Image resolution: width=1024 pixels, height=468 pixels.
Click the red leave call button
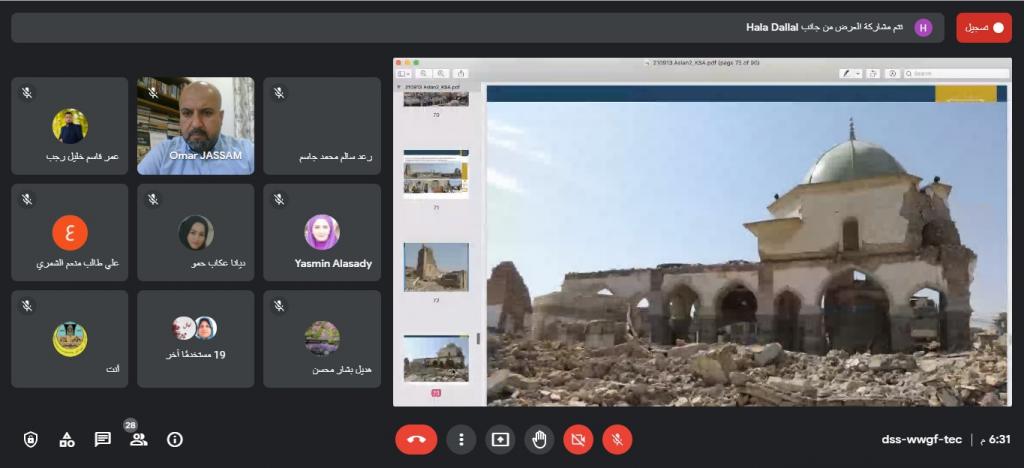(416, 439)
